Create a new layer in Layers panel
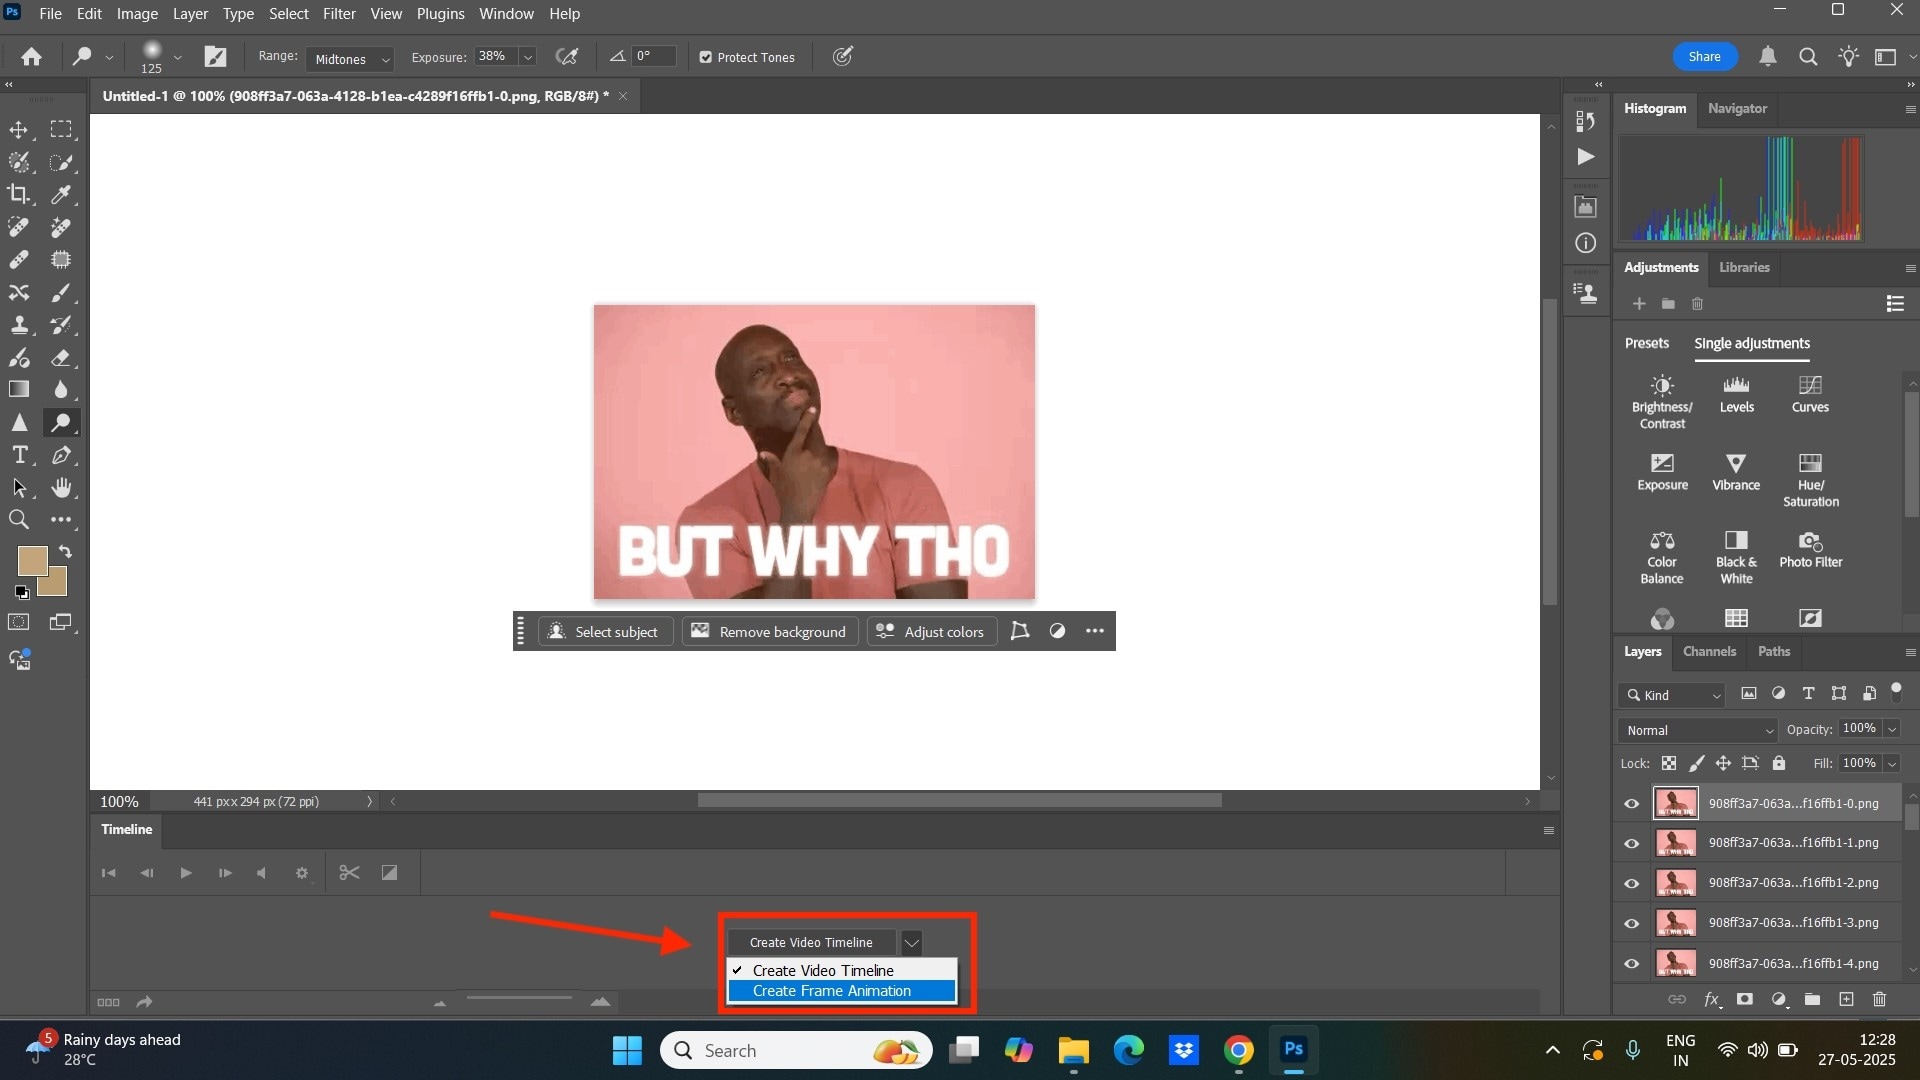 tap(1846, 999)
